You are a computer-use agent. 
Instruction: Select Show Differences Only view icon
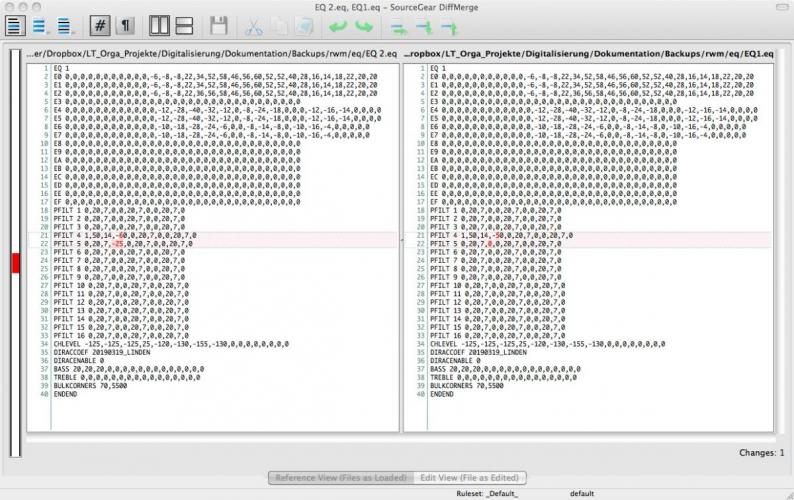pyautogui.click(x=40, y=26)
